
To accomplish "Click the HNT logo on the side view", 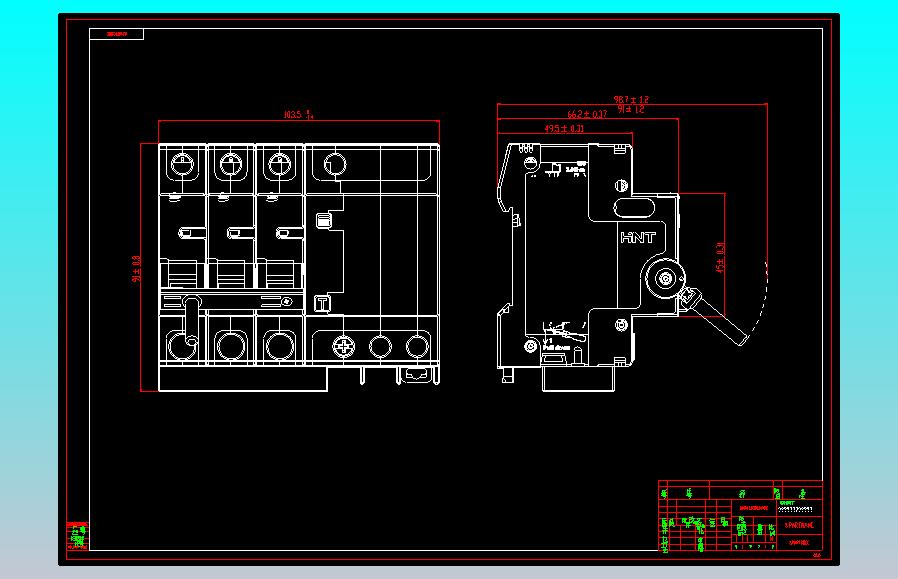I will (638, 237).
